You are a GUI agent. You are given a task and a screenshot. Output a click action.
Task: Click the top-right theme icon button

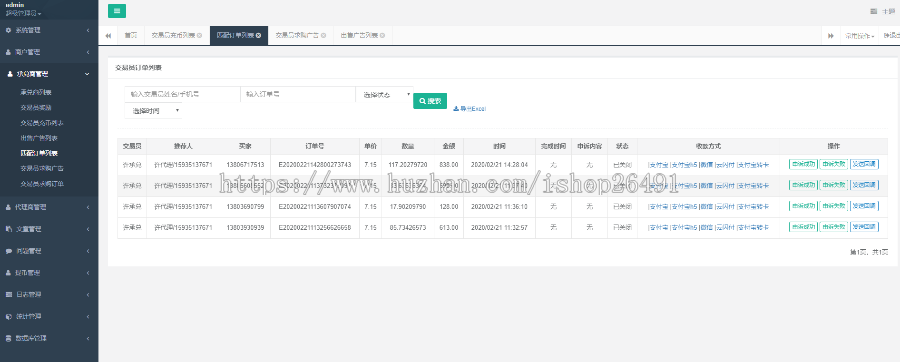coord(873,11)
